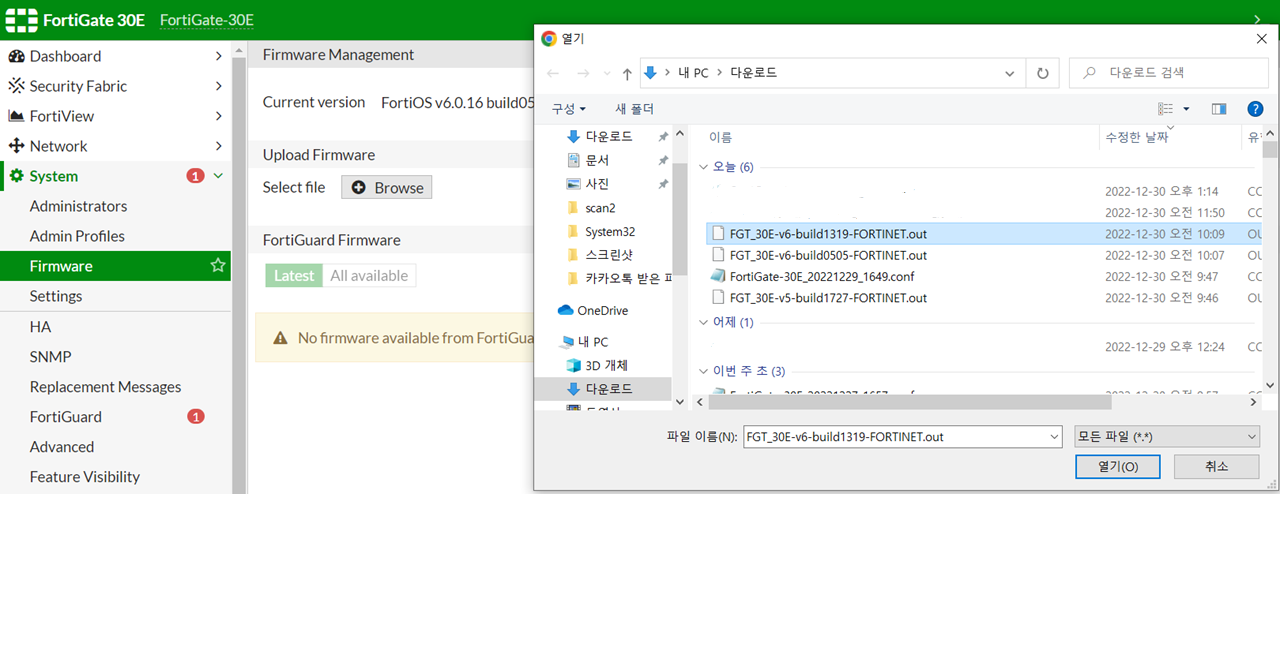The width and height of the screenshot is (1280, 648).
Task: Click the Network cross-arrows icon
Action: tap(16, 146)
